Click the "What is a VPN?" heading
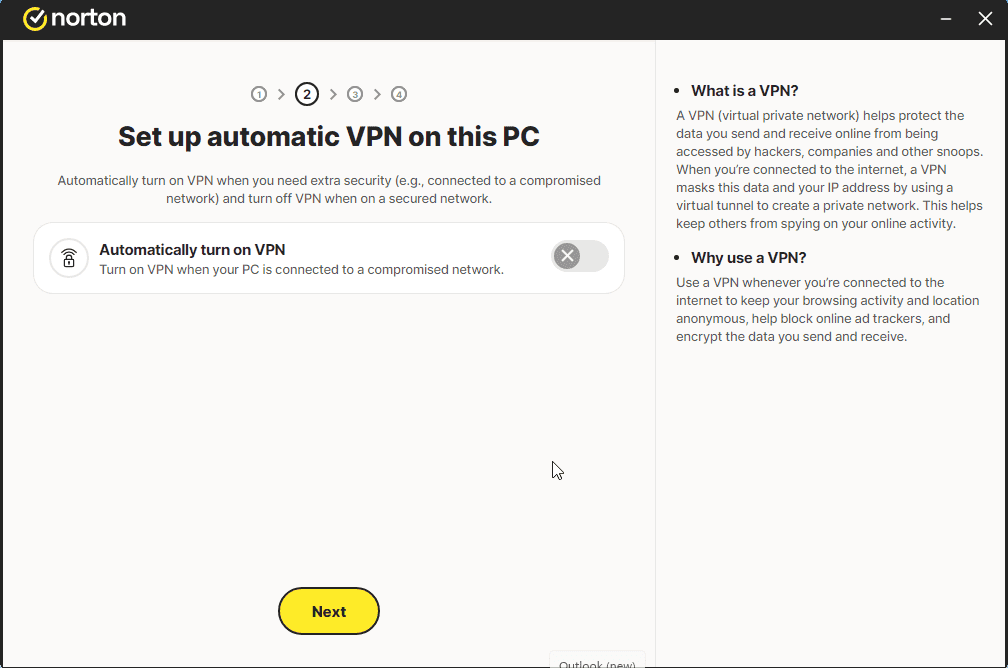1008x668 pixels. coord(745,91)
